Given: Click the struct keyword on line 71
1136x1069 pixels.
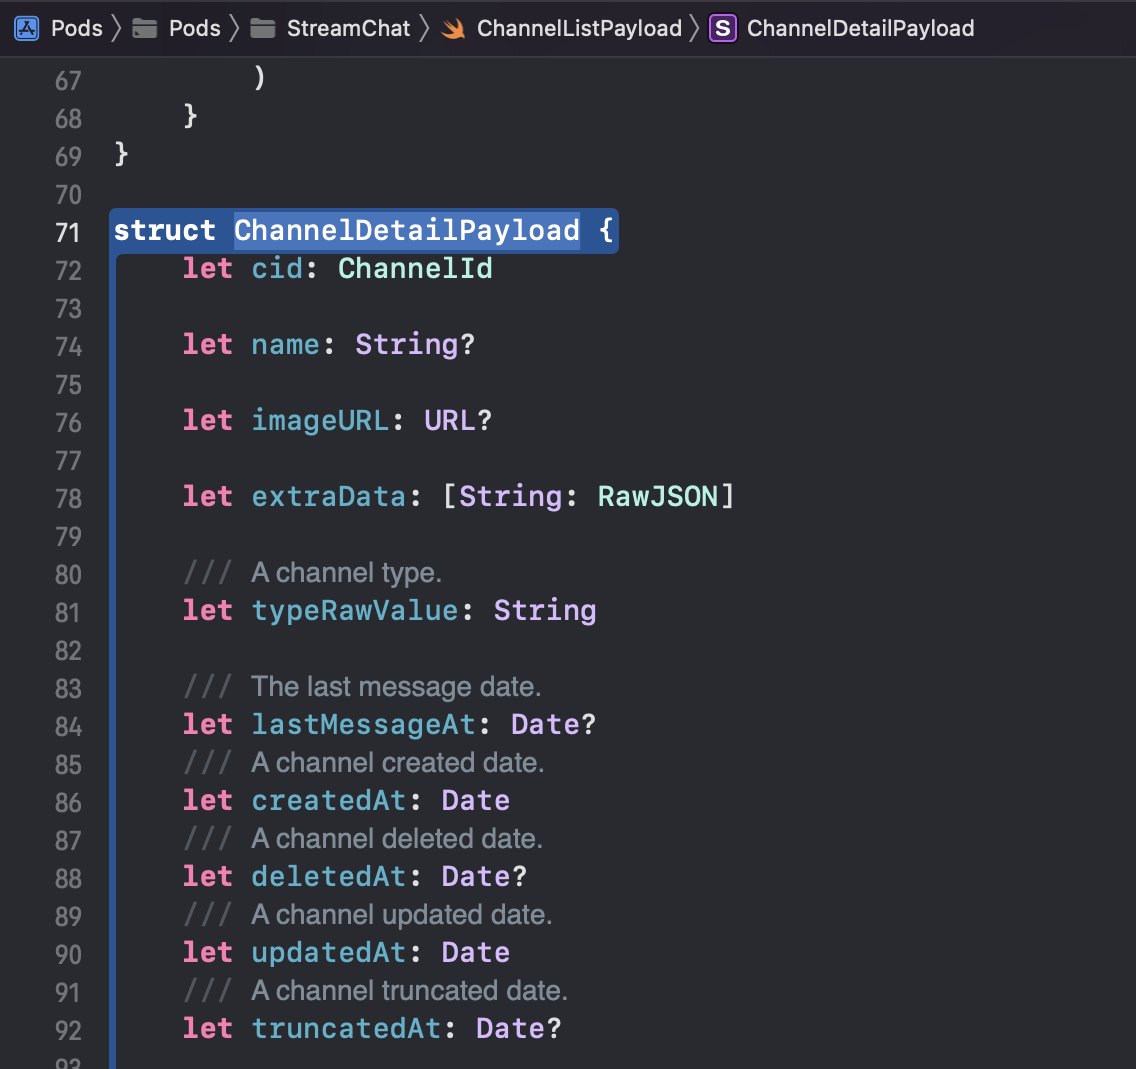Looking at the screenshot, I should coord(164,231).
